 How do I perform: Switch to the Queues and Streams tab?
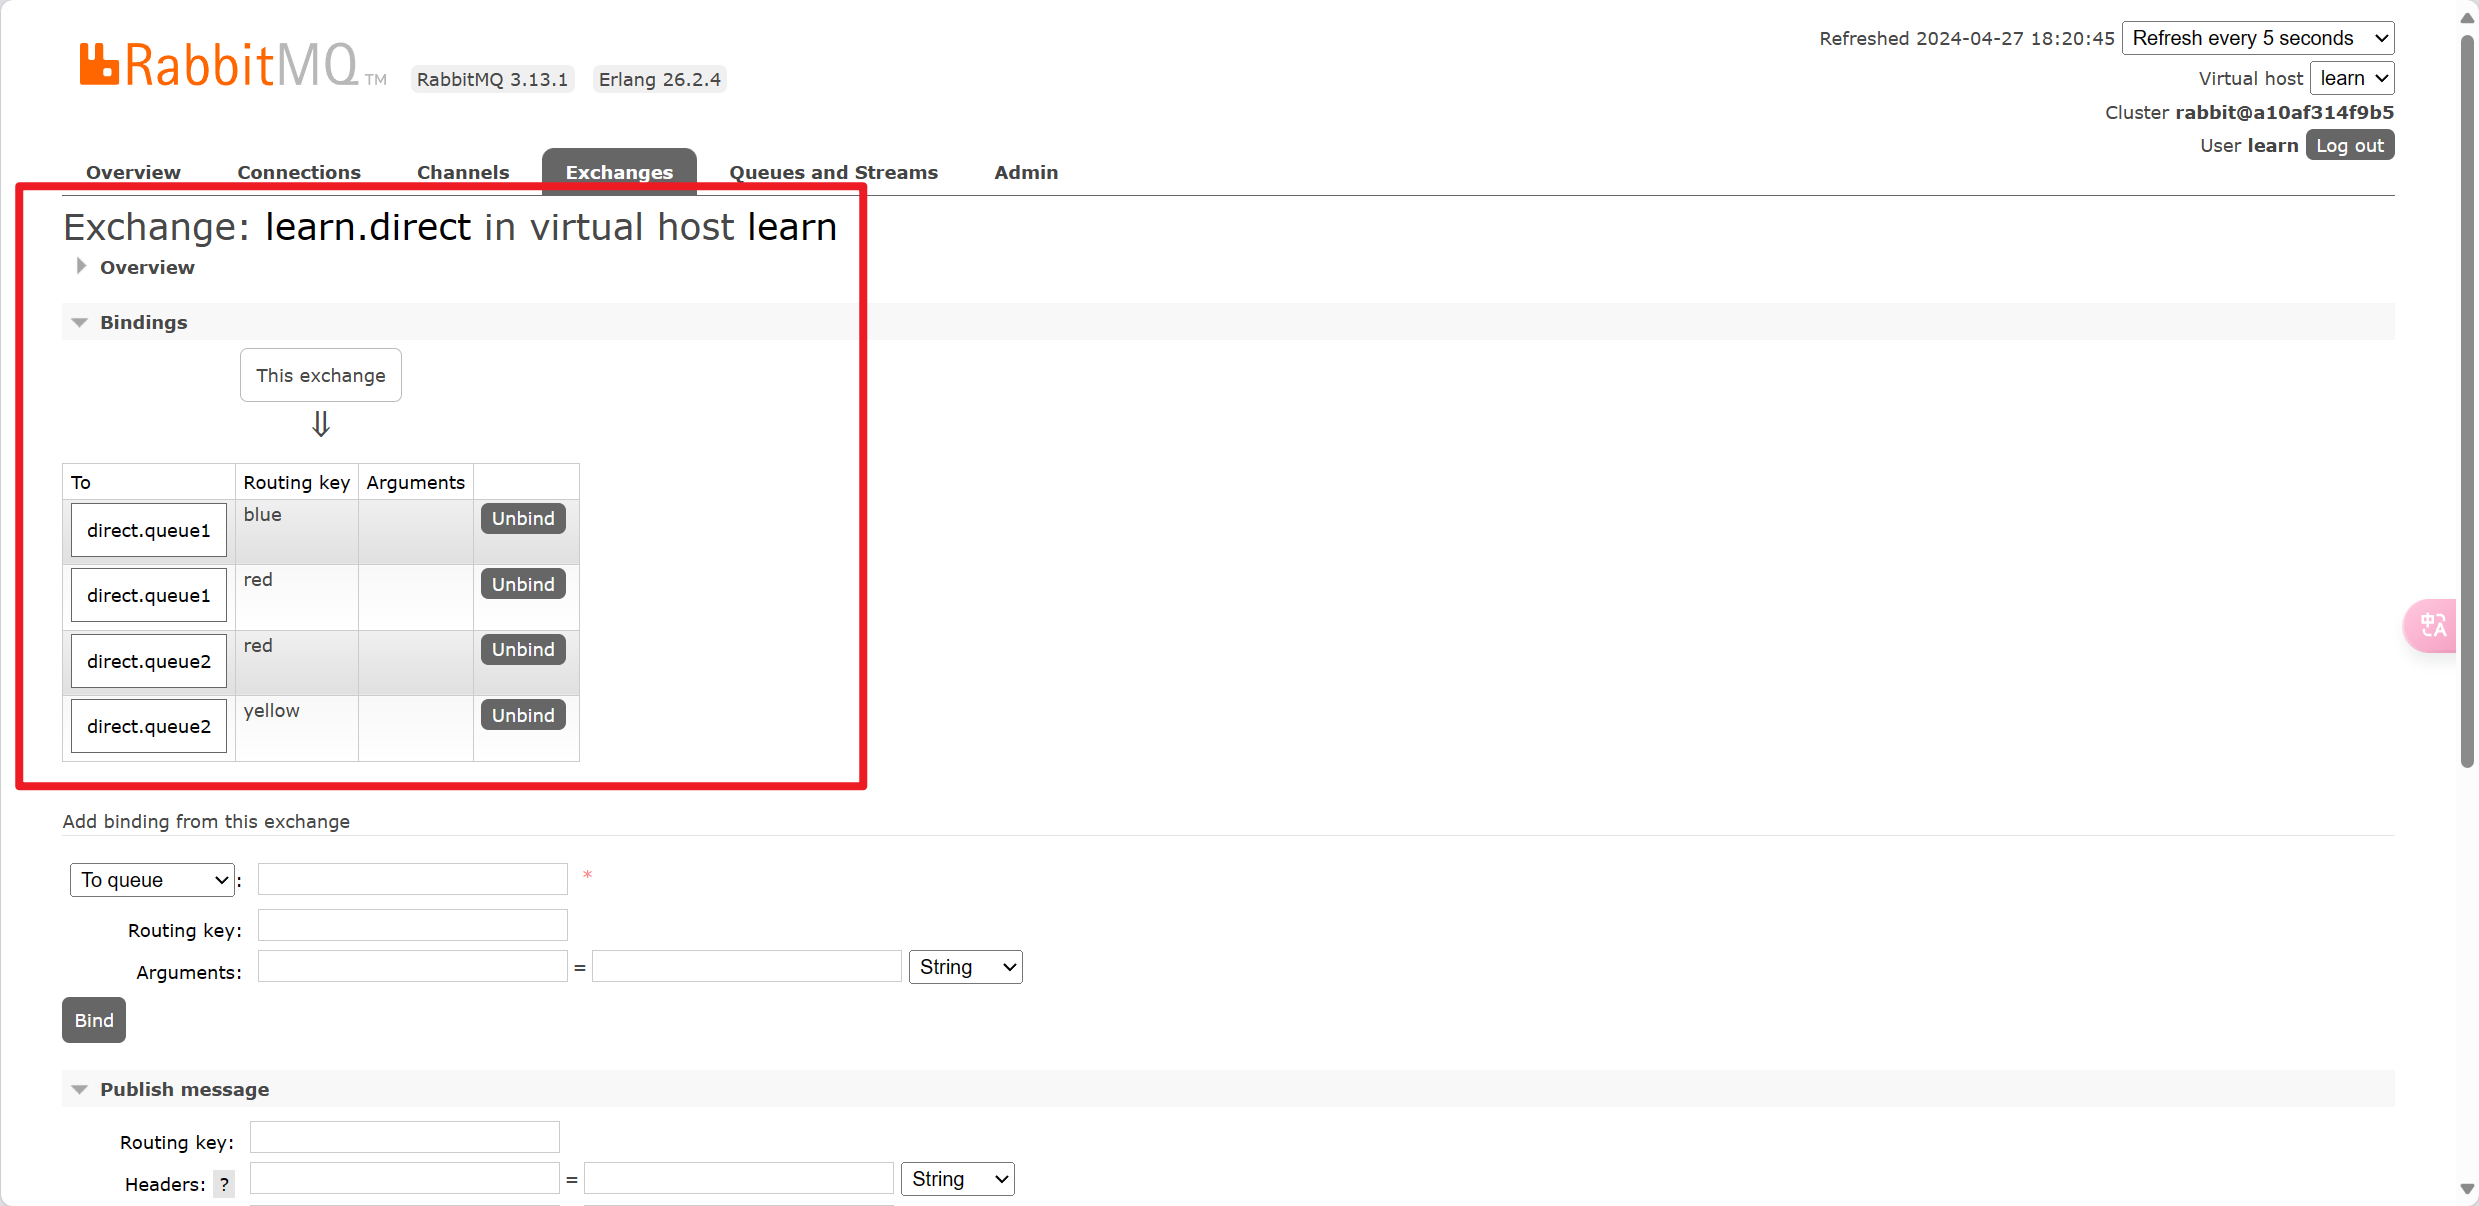833,172
